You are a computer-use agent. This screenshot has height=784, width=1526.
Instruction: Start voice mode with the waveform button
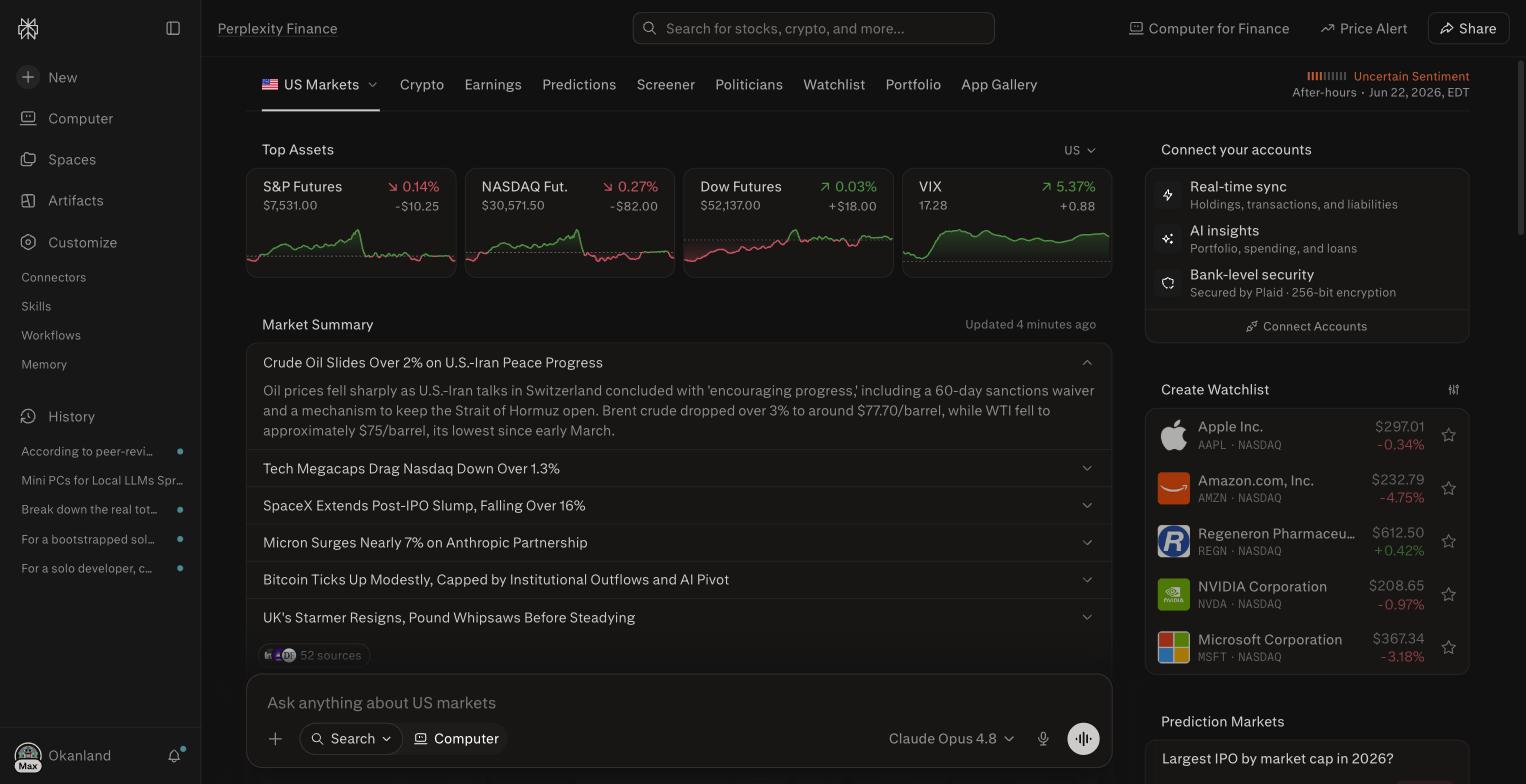[1083, 739]
